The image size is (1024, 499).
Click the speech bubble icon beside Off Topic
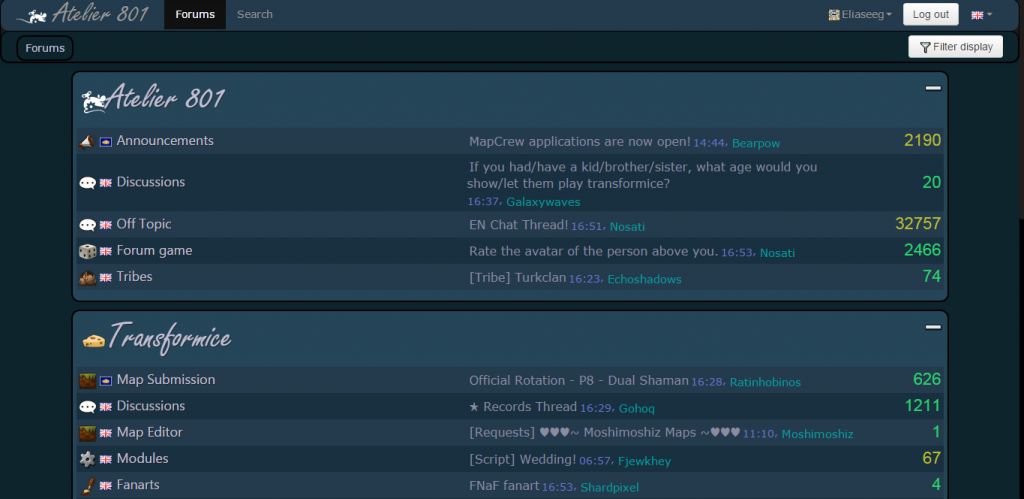tap(88, 225)
